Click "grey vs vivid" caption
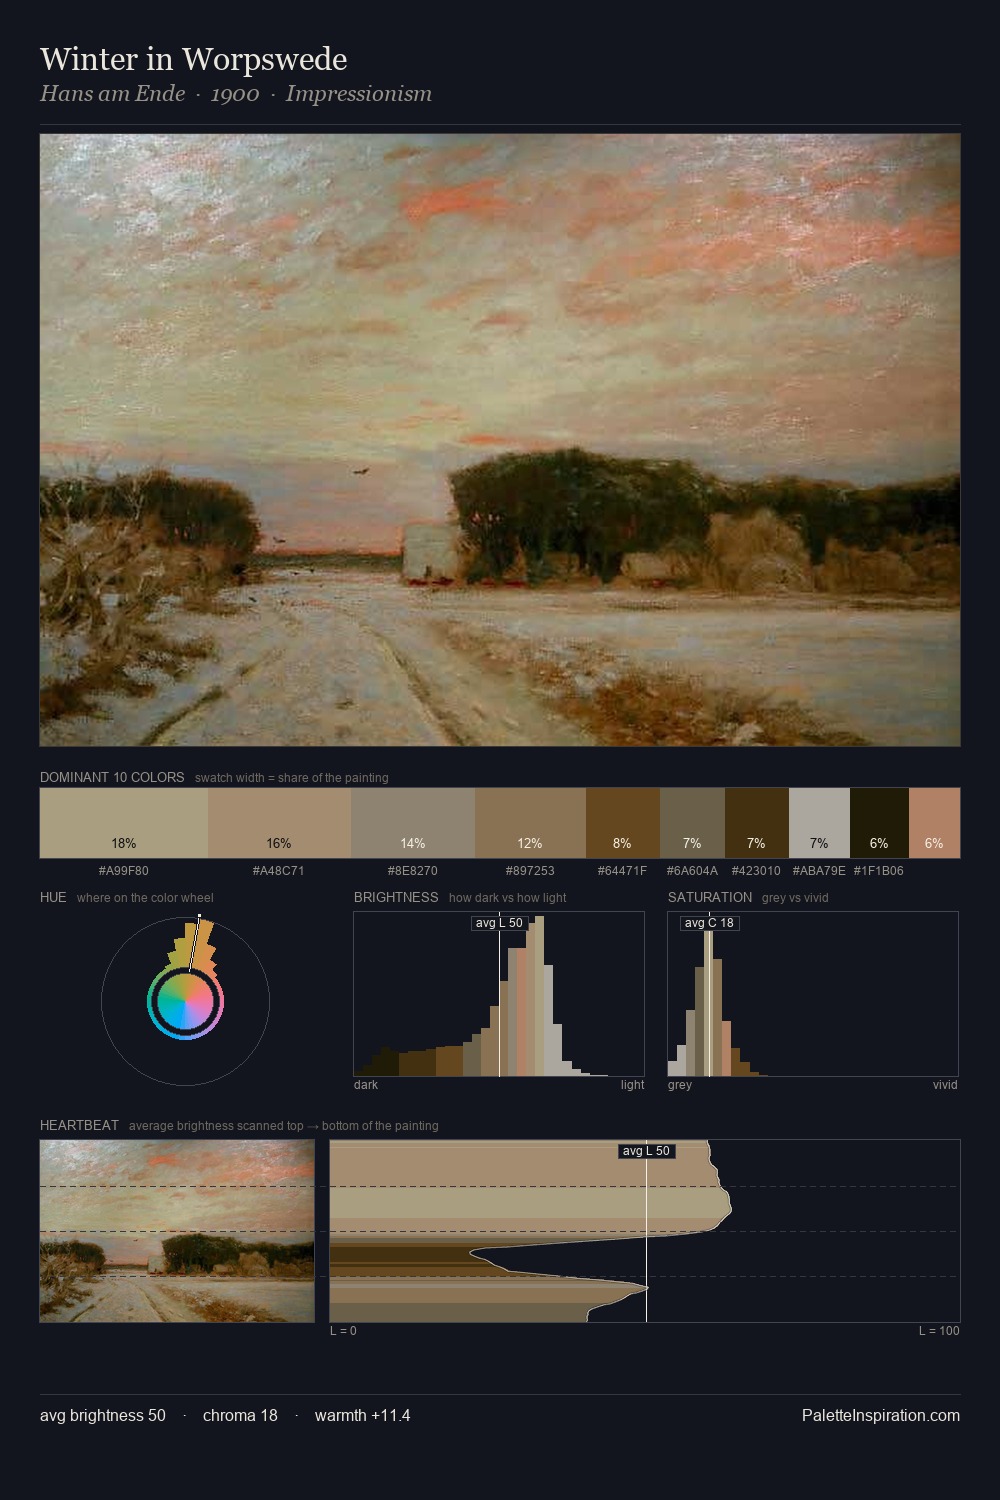The height and width of the screenshot is (1500, 1000). (x=796, y=898)
